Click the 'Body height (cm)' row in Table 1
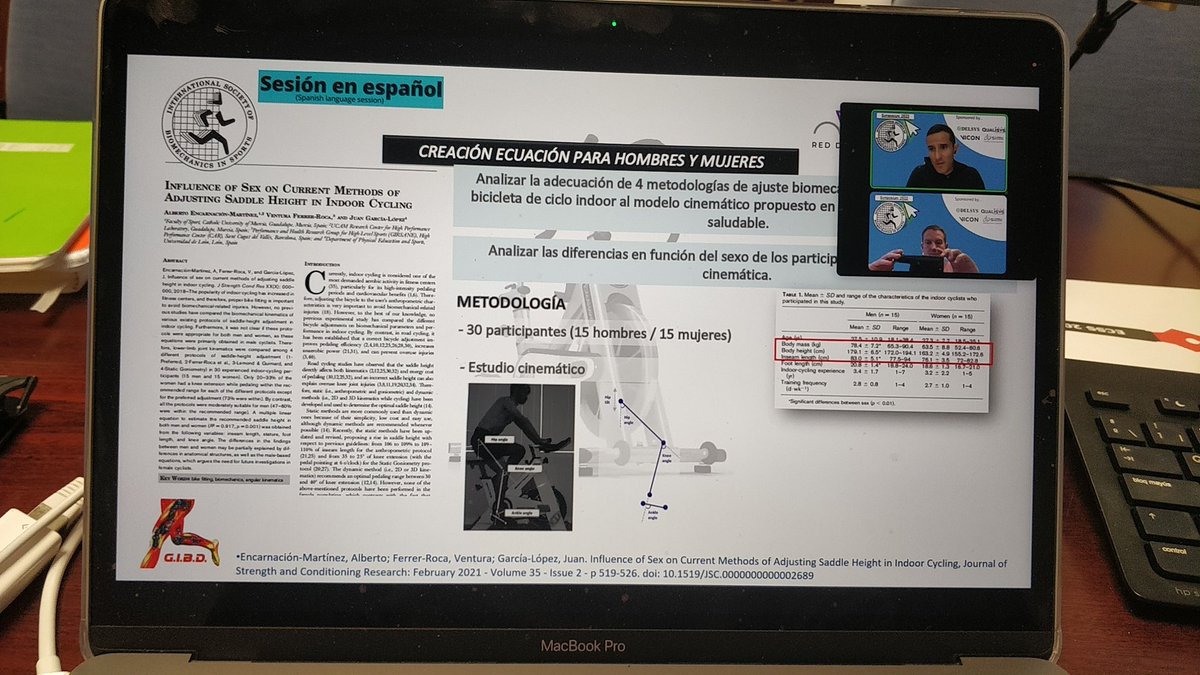The image size is (1200, 675). point(881,354)
